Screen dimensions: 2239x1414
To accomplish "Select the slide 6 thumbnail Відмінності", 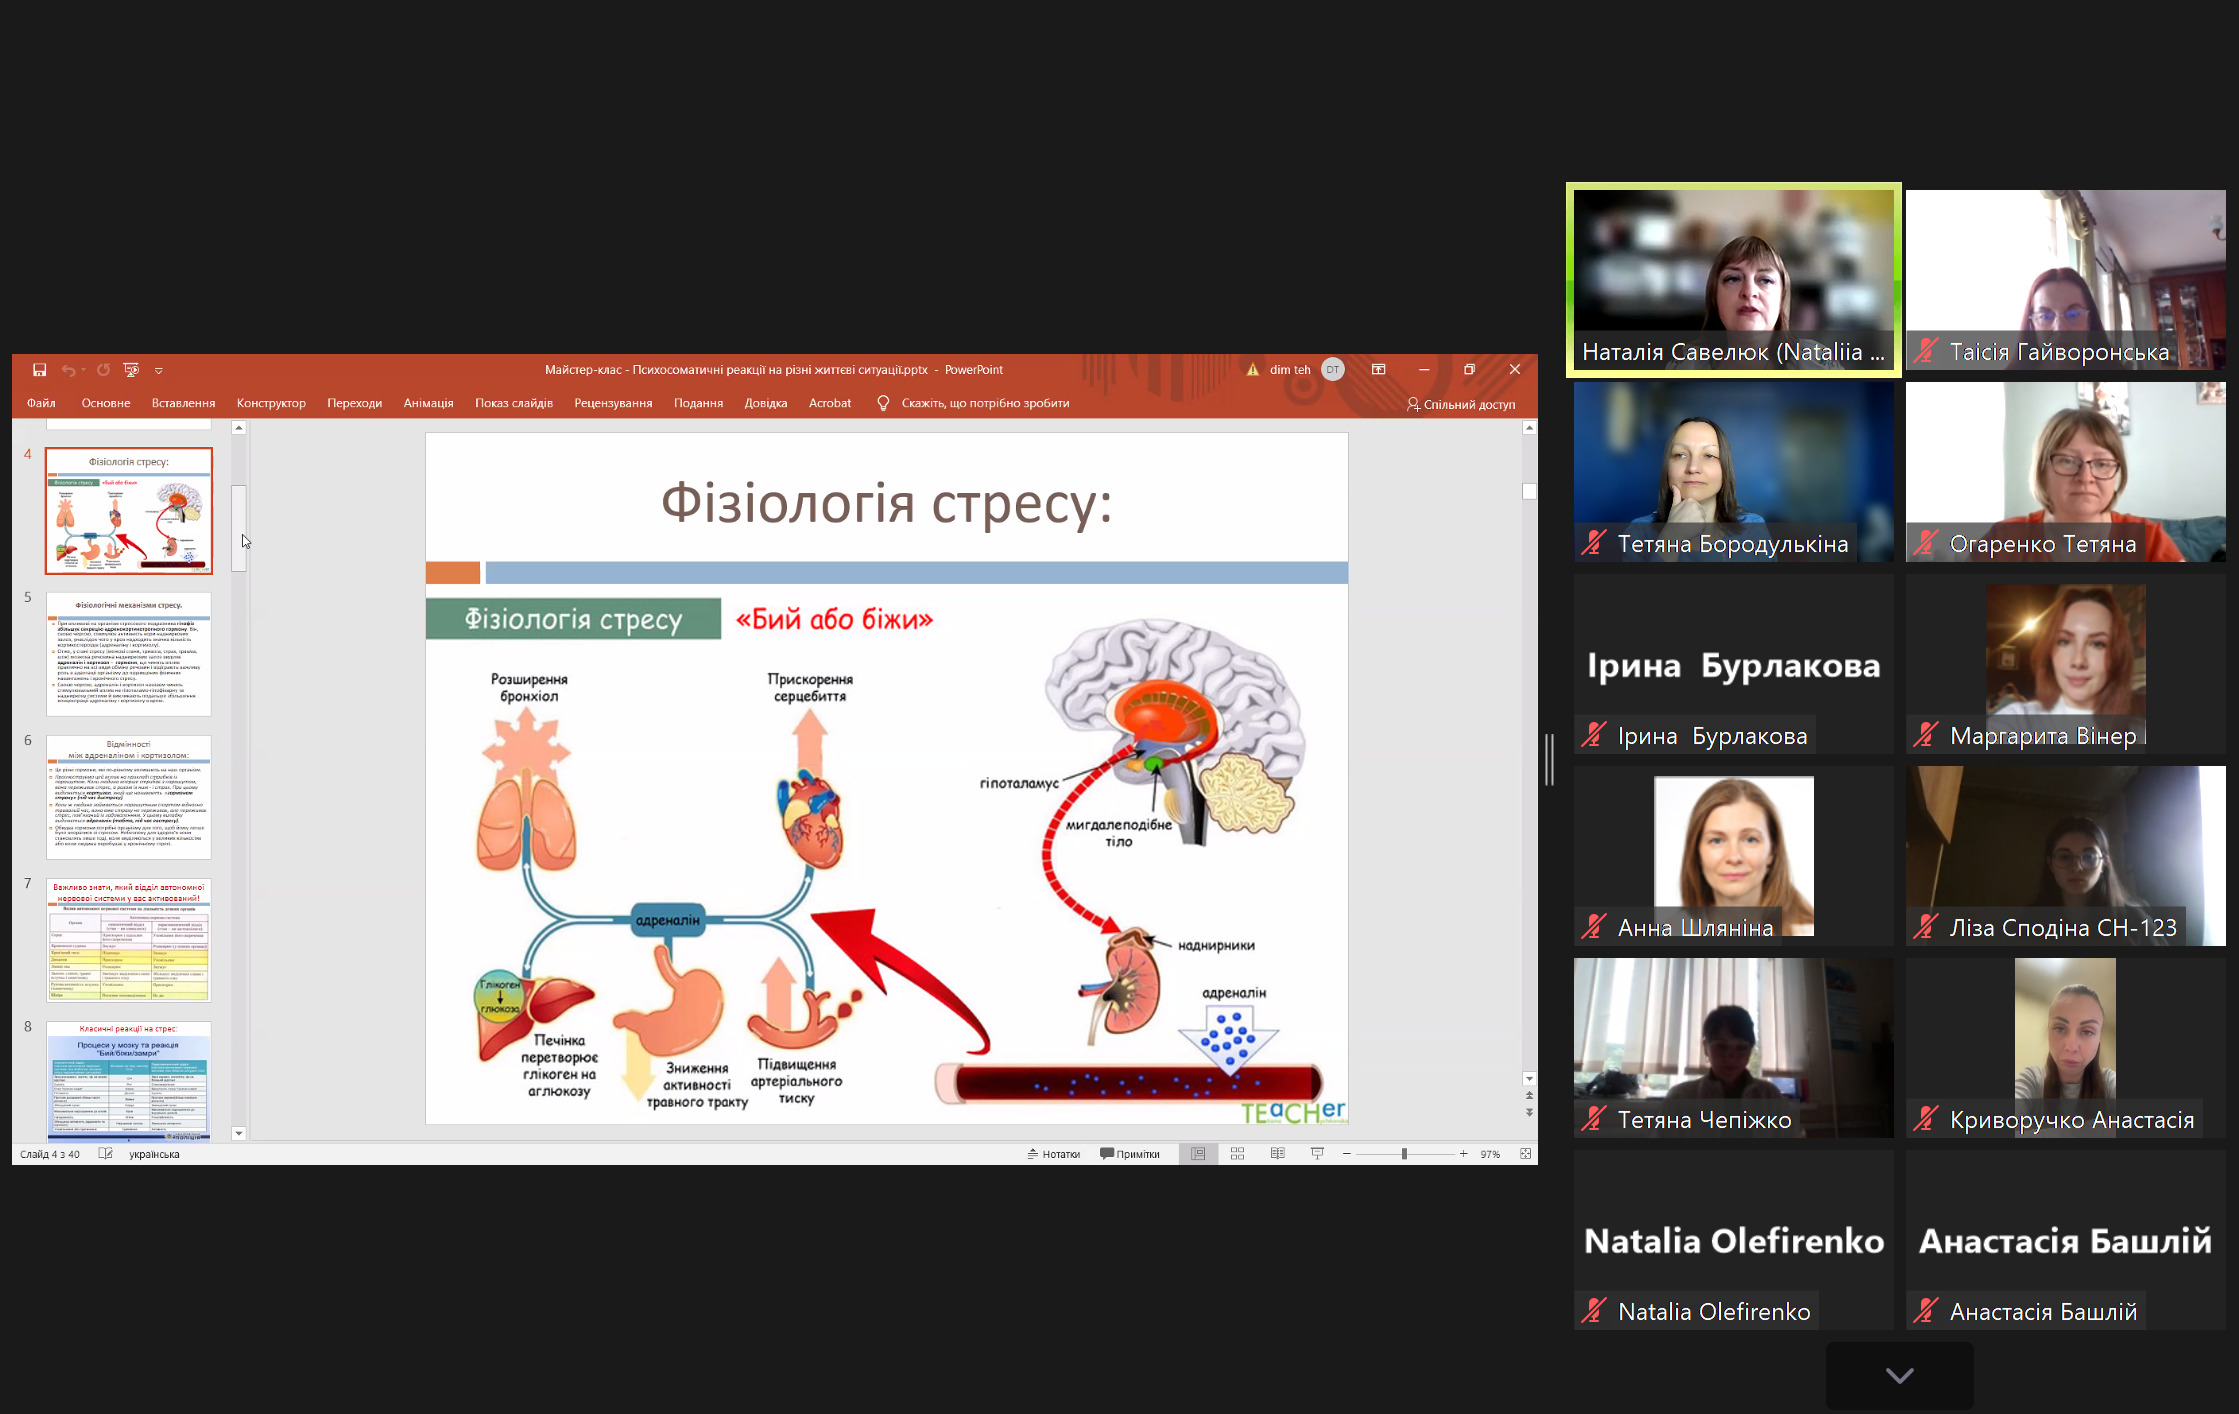I will [x=129, y=797].
